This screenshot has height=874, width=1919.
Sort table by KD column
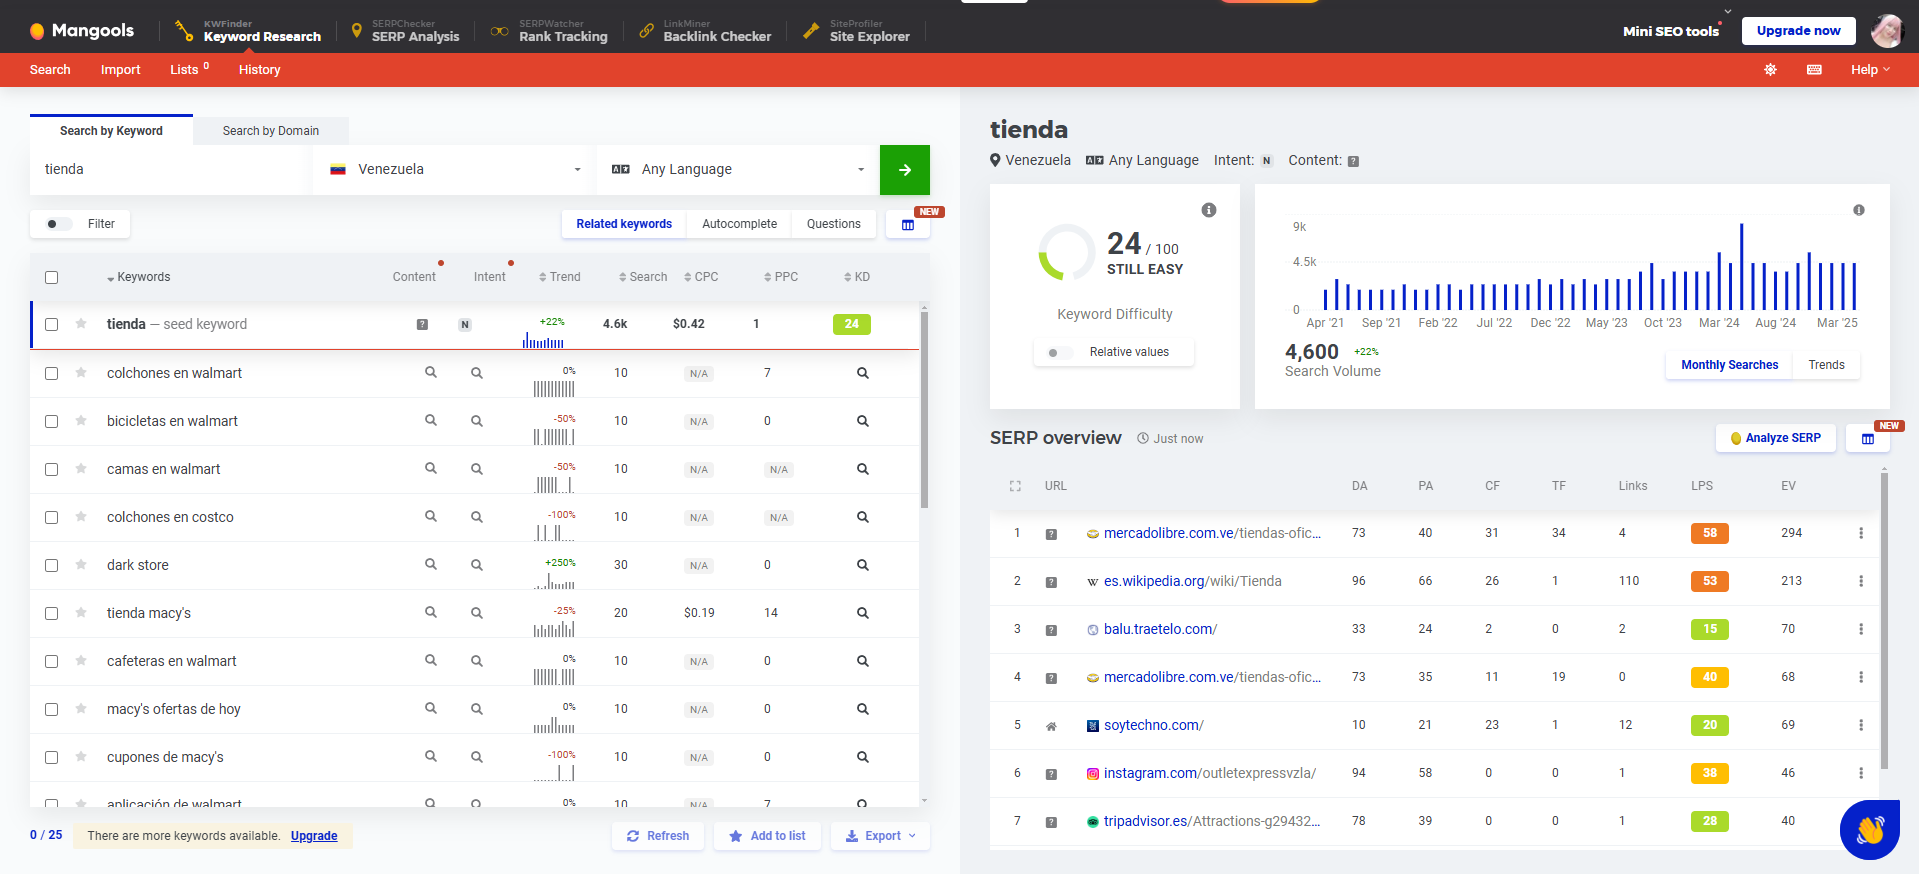857,277
